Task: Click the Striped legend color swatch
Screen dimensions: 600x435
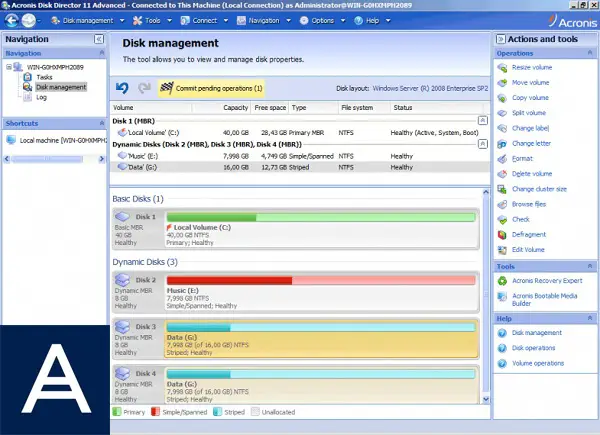Action: click(217, 412)
